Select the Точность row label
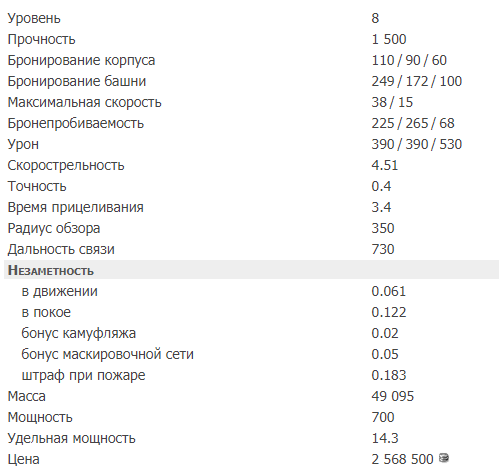 tap(37, 186)
